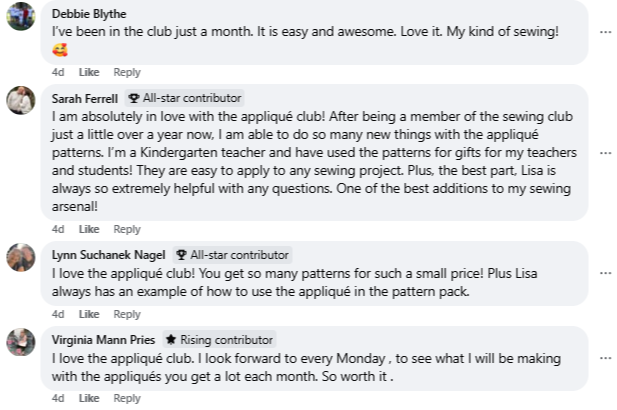
Task: Open options menu for Lynn Suchanek Nagel's comment
Action: 605,273
